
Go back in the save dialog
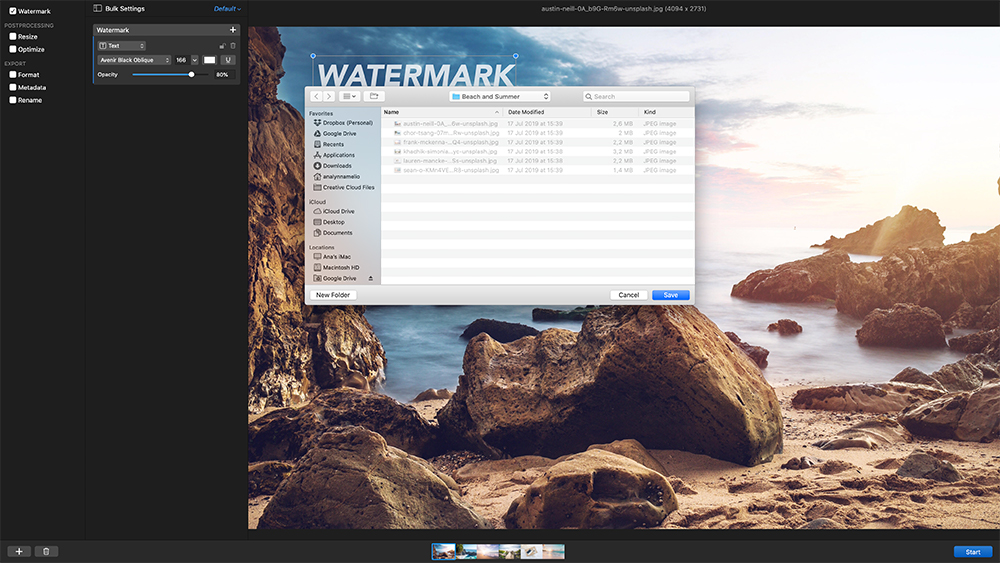pyautogui.click(x=316, y=96)
